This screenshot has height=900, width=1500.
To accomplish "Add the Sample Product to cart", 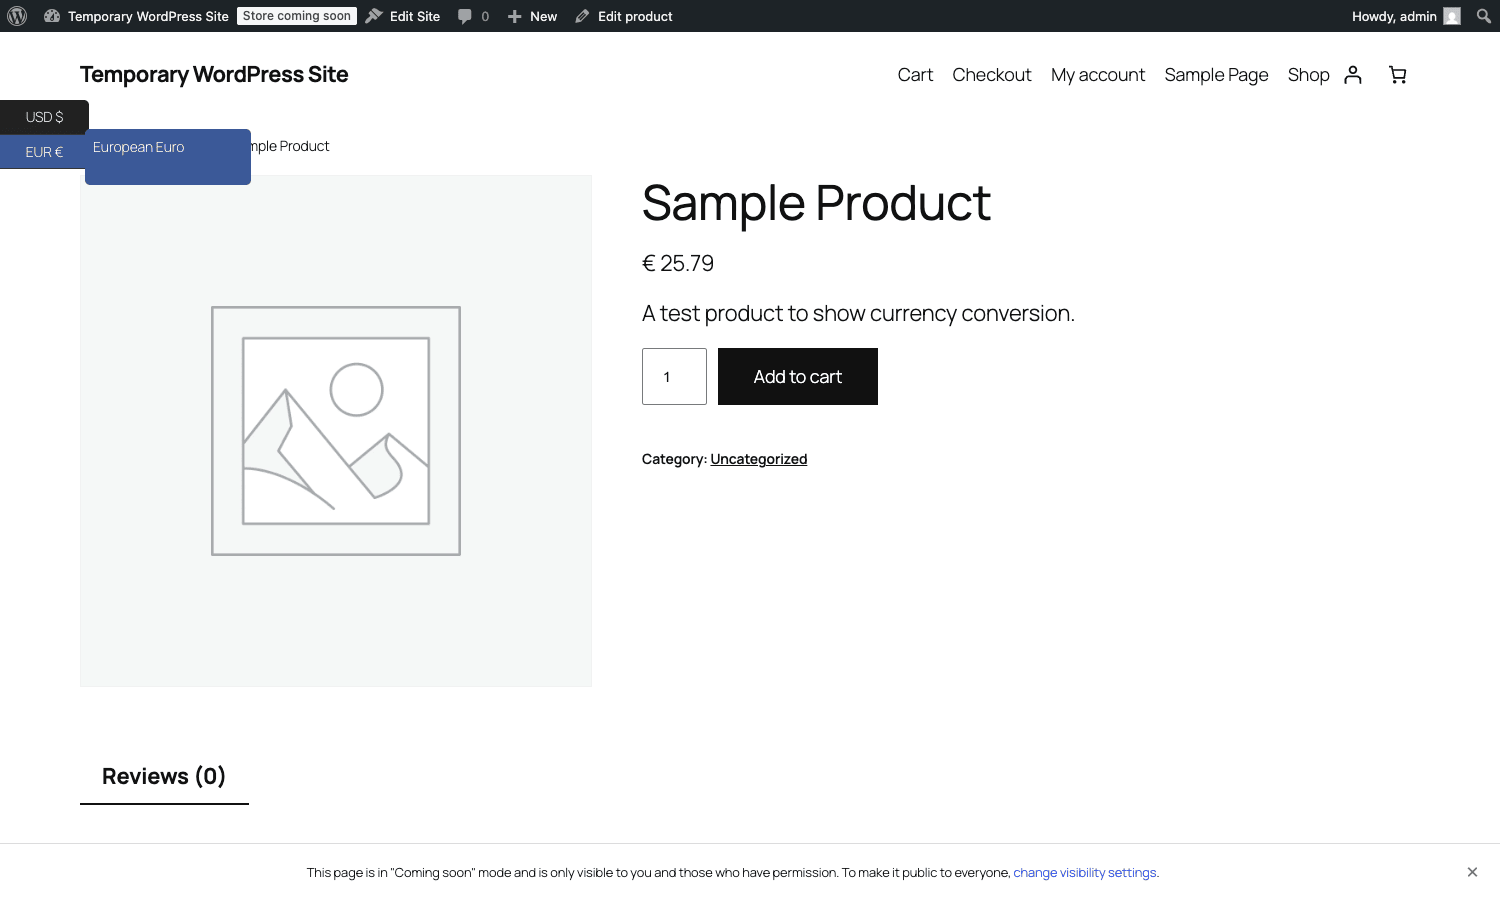I will point(798,377).
